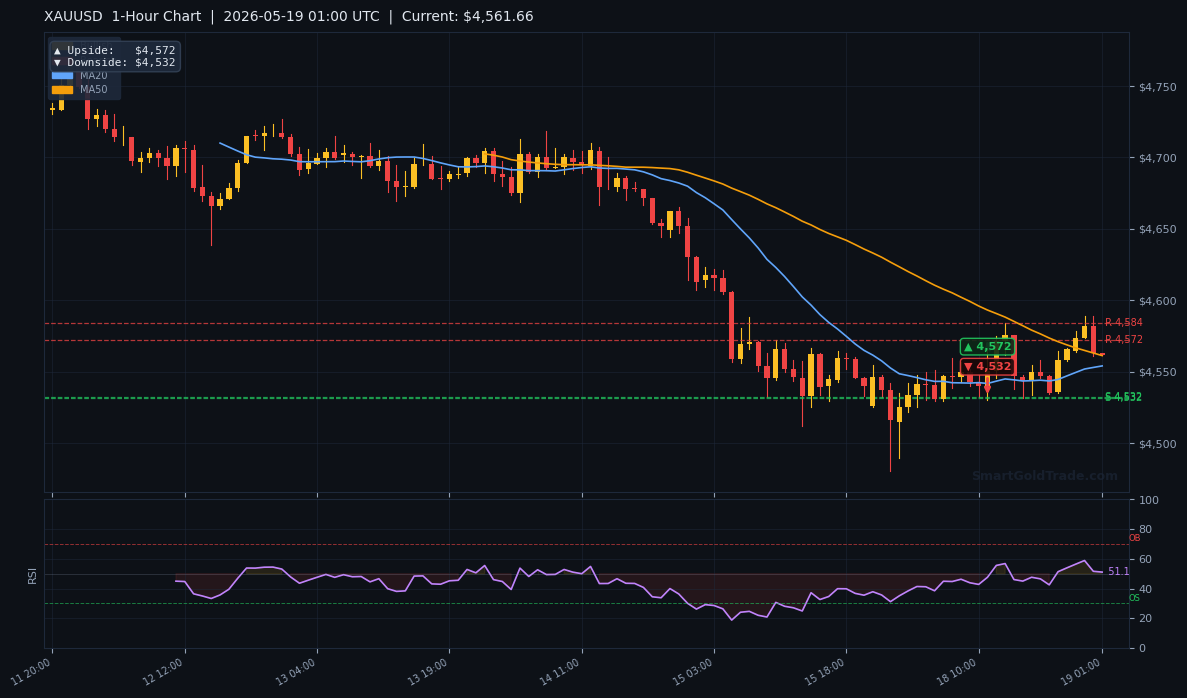Viewport: 1187px width, 698px height.
Task: Click the '2026-05-19 01:00 UTC' timestamp
Action: pyautogui.click(x=301, y=17)
